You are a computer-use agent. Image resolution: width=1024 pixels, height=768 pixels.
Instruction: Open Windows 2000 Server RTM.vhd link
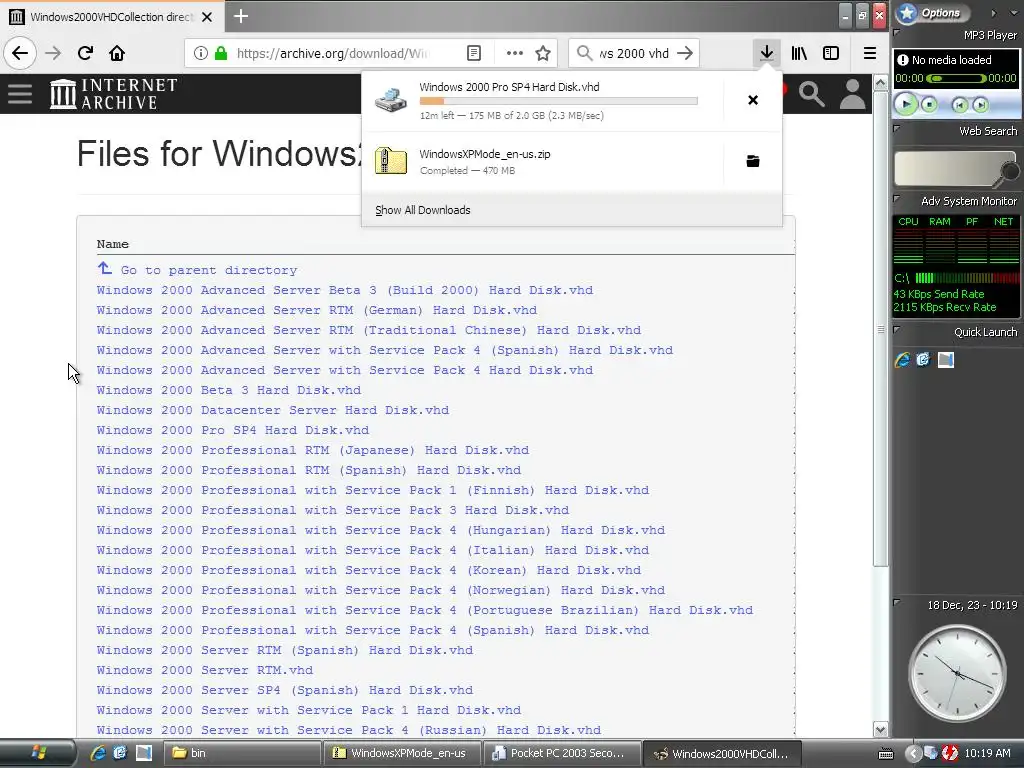pos(205,670)
